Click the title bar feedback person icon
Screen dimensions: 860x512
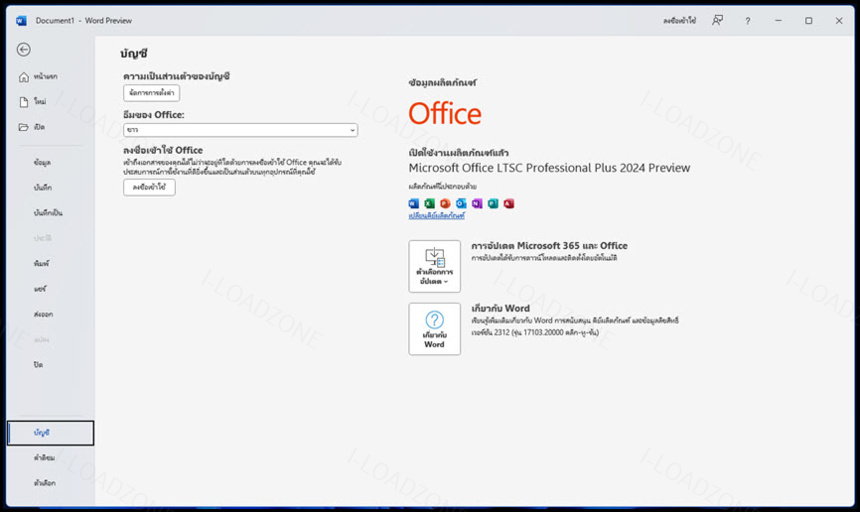(717, 21)
